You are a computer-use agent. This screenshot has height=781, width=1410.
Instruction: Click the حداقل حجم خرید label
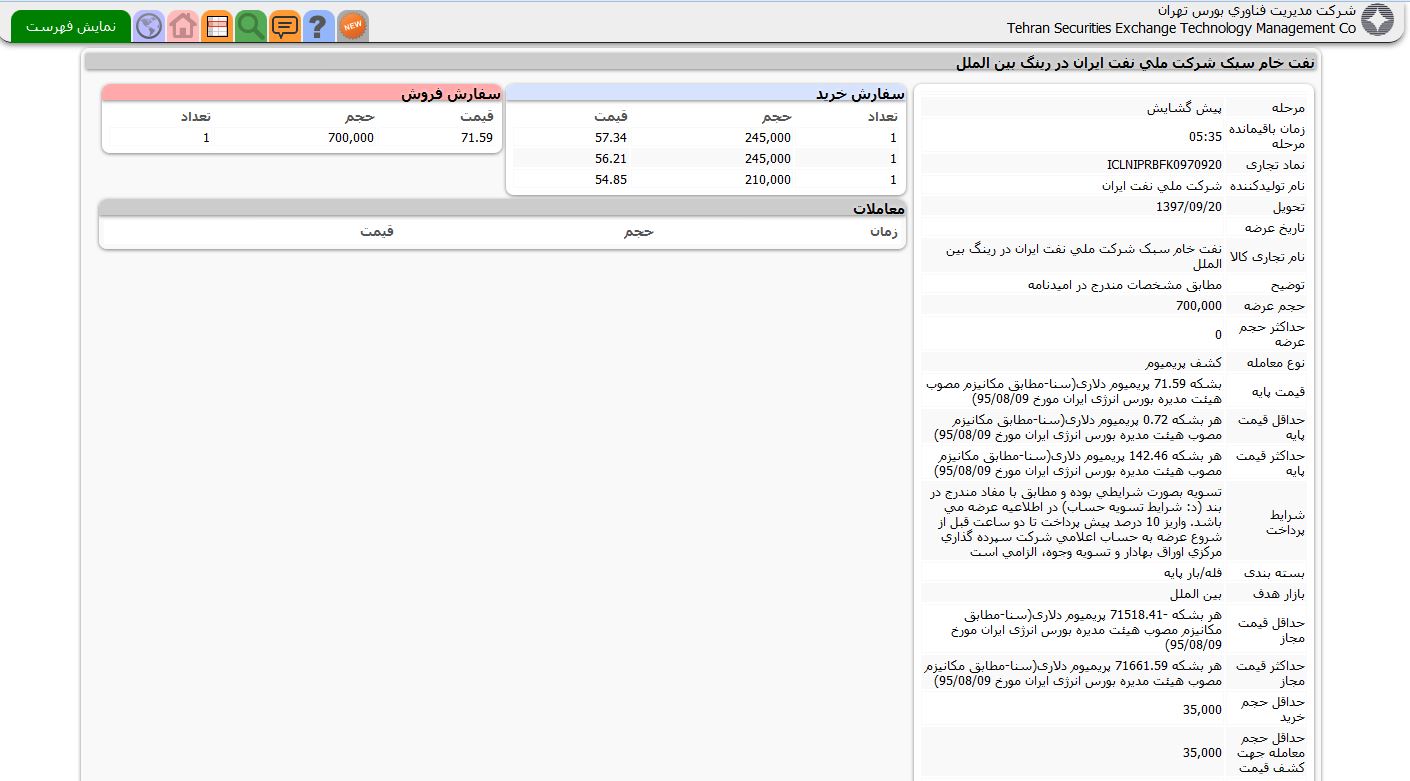click(x=1271, y=710)
